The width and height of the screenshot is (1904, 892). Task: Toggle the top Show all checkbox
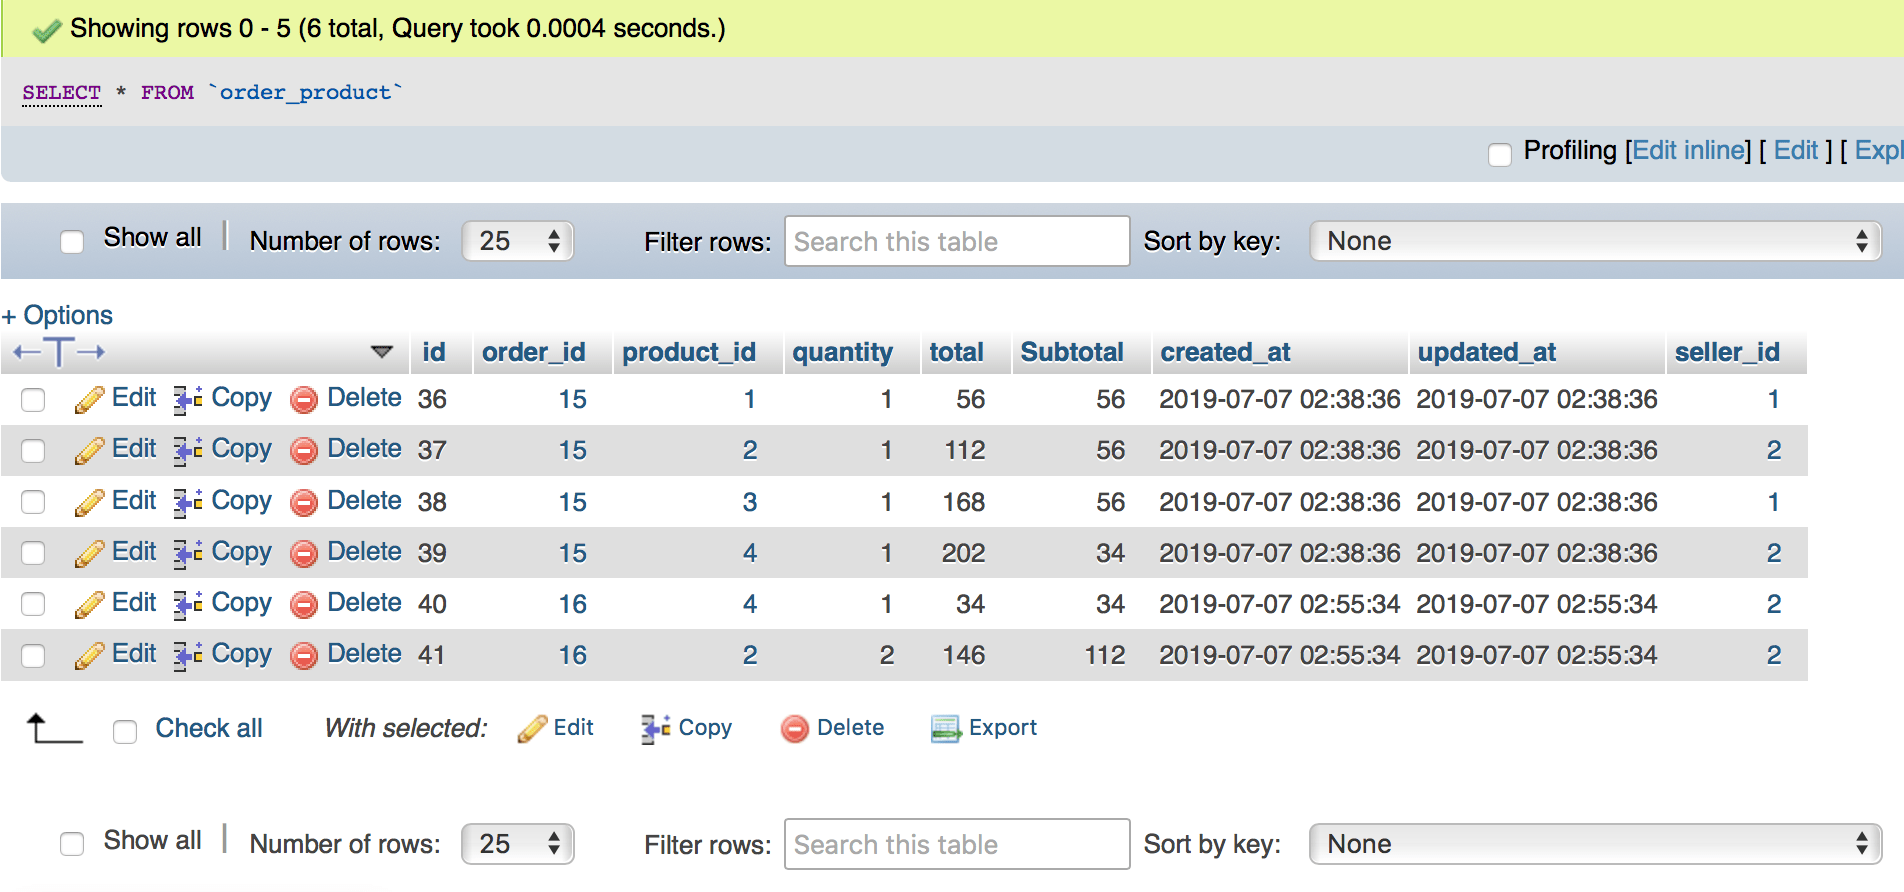(72, 242)
